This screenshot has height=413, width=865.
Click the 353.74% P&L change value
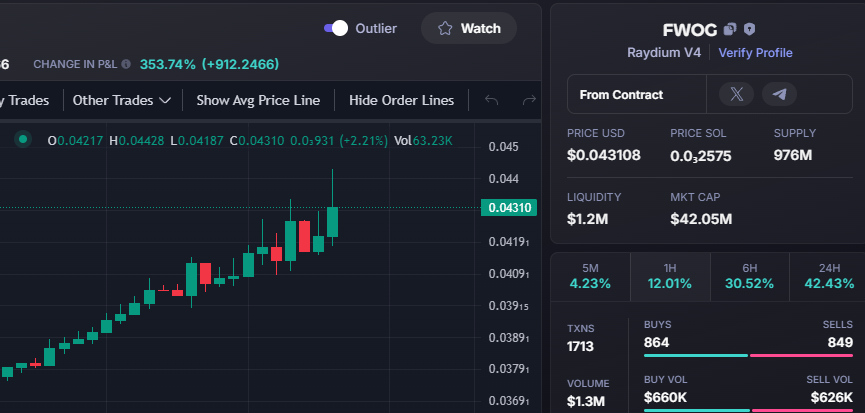coord(168,65)
